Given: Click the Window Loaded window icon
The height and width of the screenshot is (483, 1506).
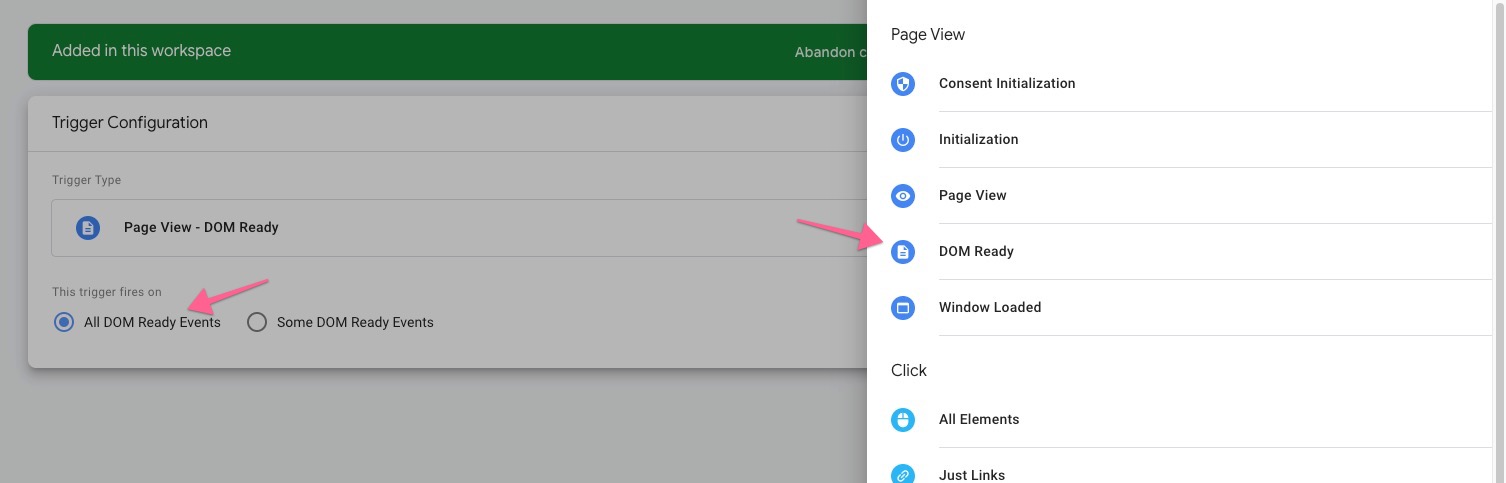Looking at the screenshot, I should tap(903, 308).
